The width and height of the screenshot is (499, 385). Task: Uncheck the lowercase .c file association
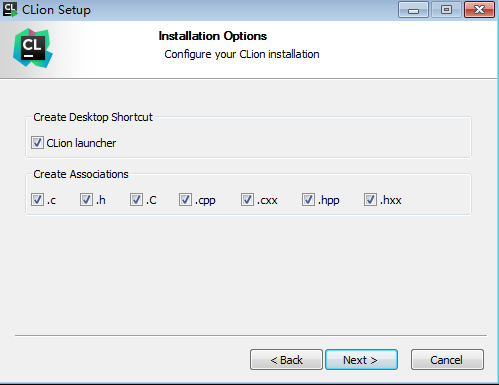point(37,200)
